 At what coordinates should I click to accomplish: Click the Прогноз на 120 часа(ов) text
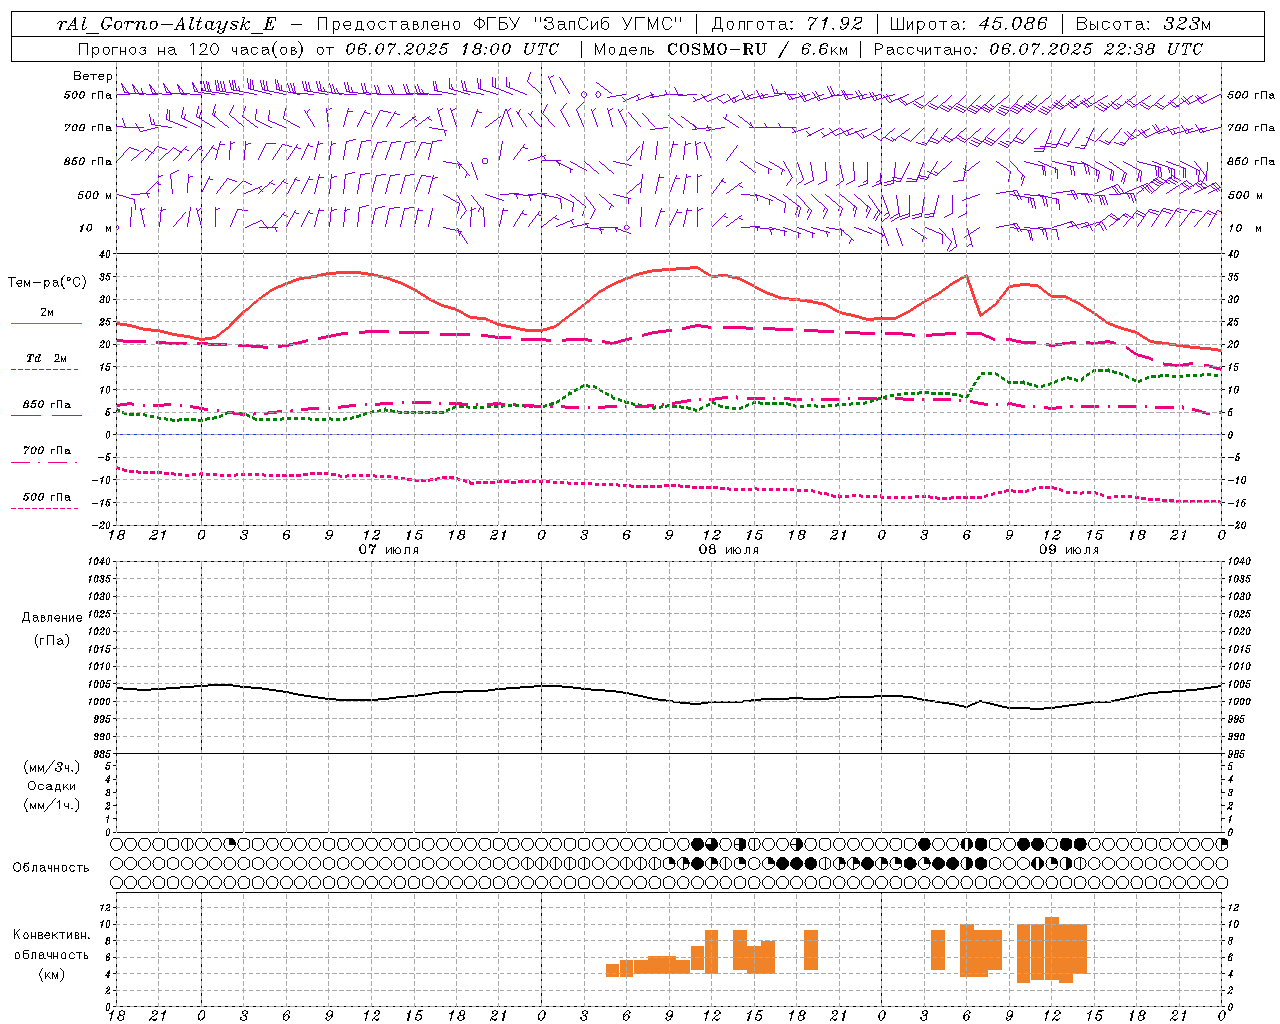pos(193,49)
